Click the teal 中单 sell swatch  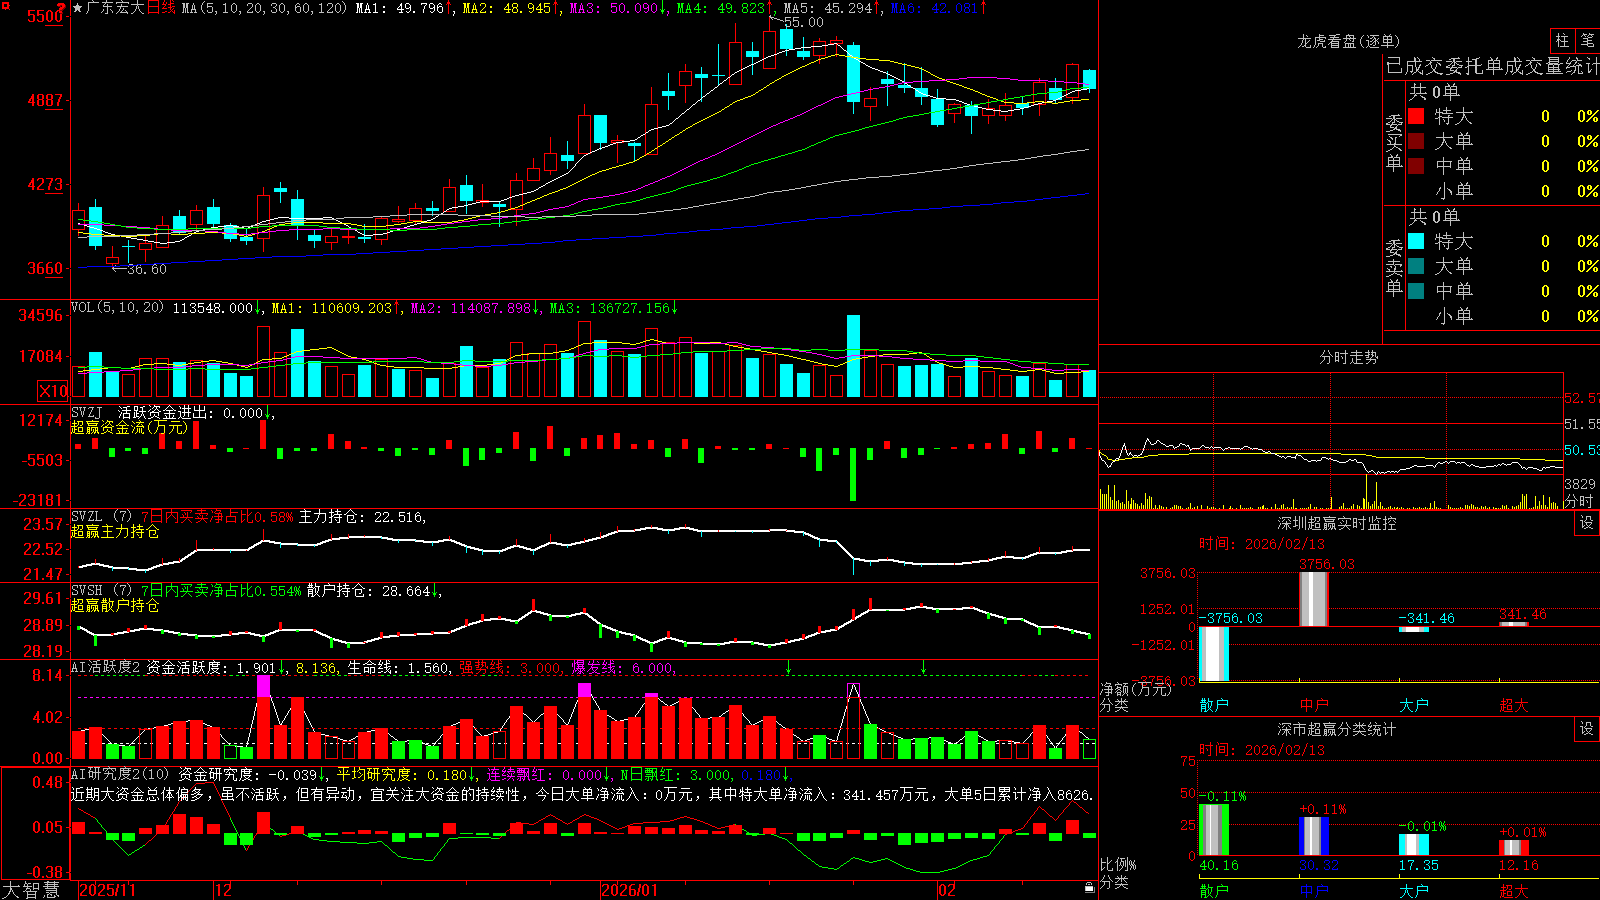coord(1416,290)
